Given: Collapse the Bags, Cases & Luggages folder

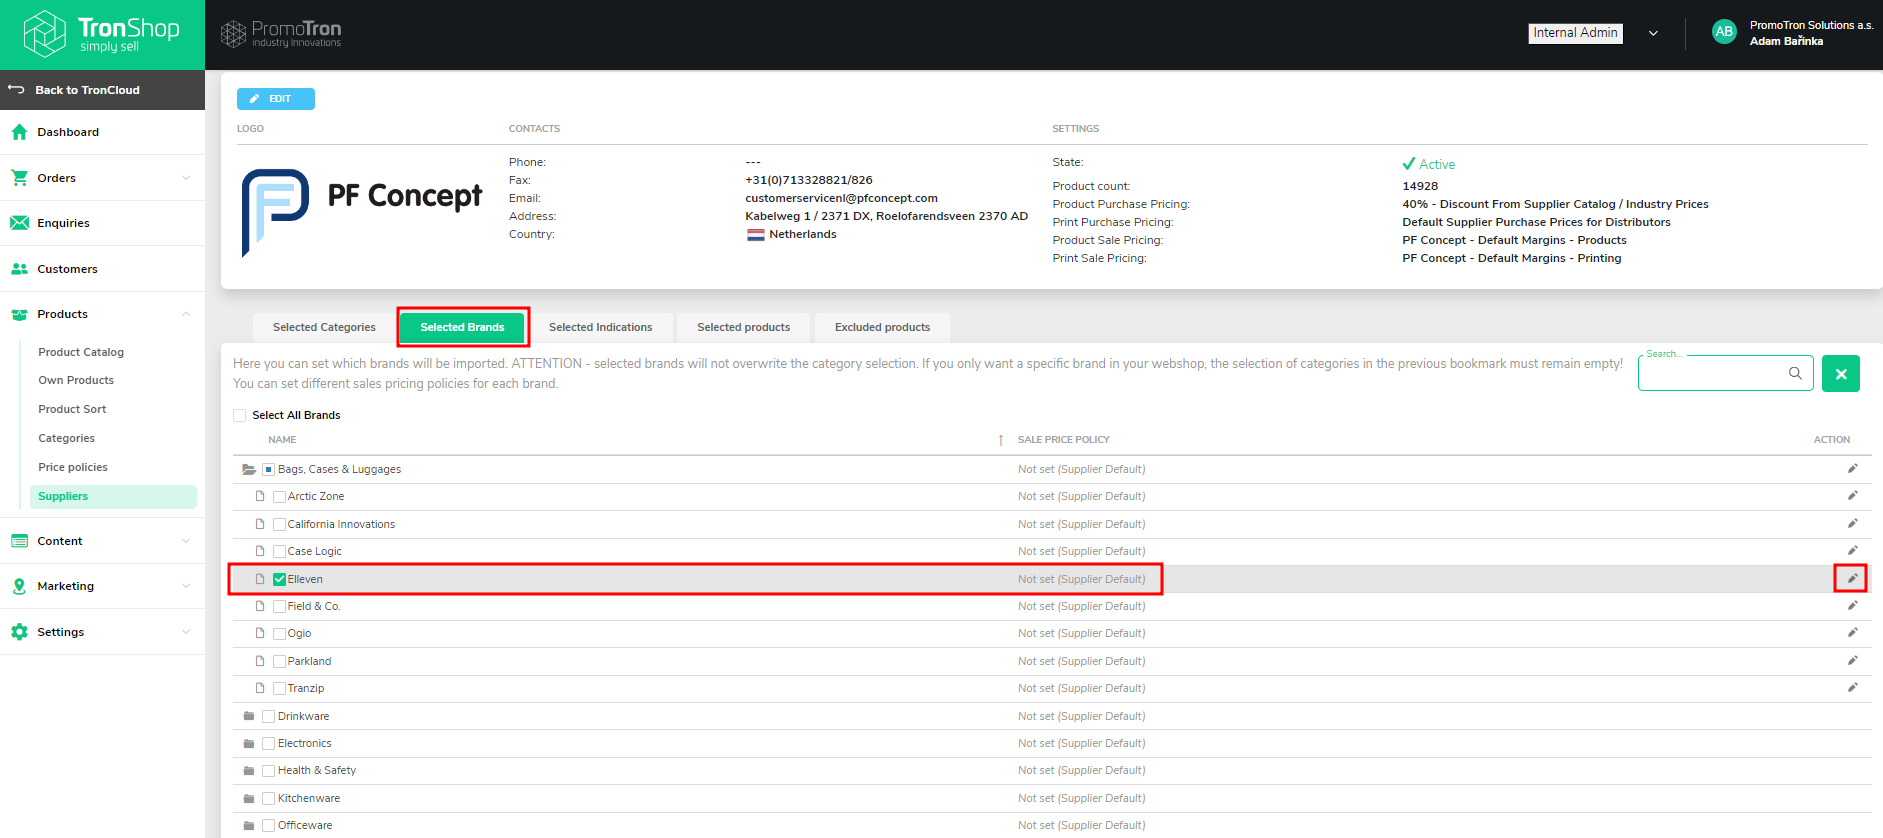Looking at the screenshot, I should click(x=249, y=469).
